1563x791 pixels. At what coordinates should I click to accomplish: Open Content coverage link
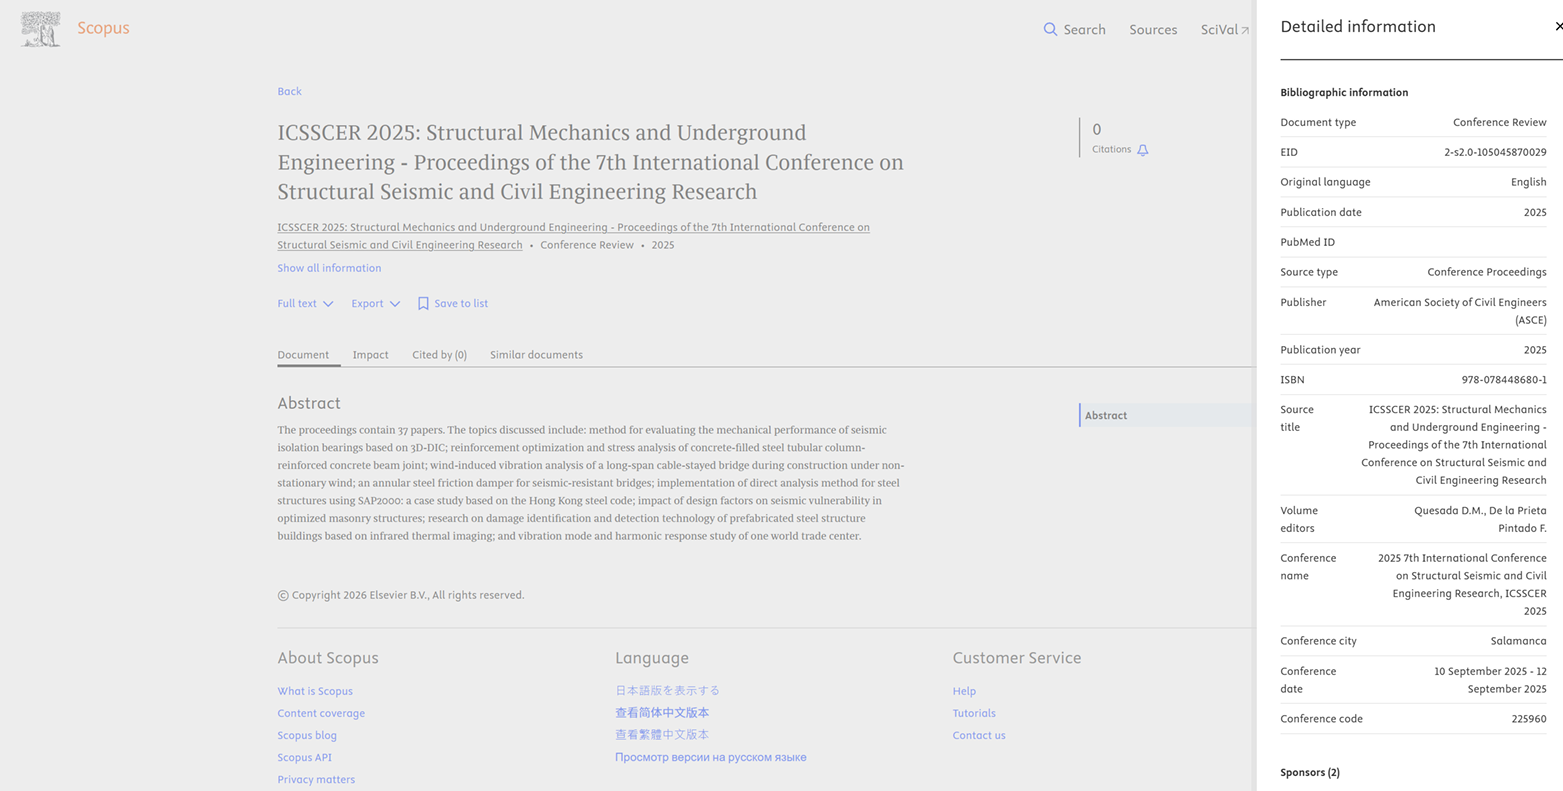click(321, 713)
